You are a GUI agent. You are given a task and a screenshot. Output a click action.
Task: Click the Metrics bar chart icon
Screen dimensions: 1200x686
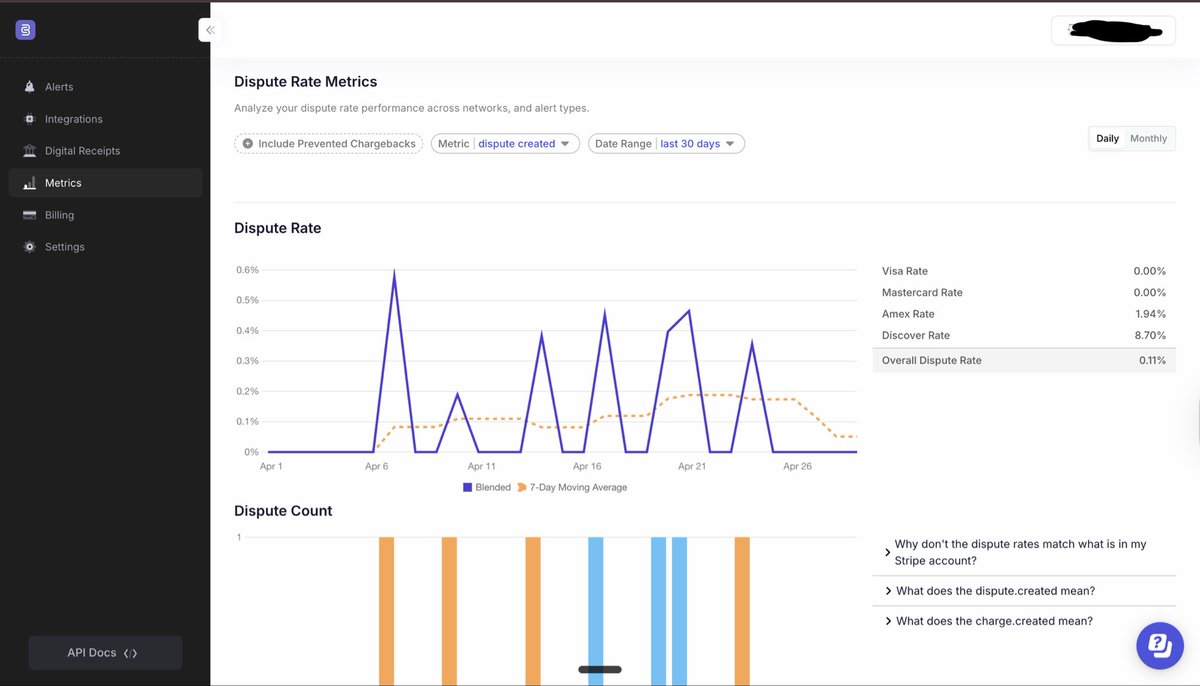coord(29,183)
